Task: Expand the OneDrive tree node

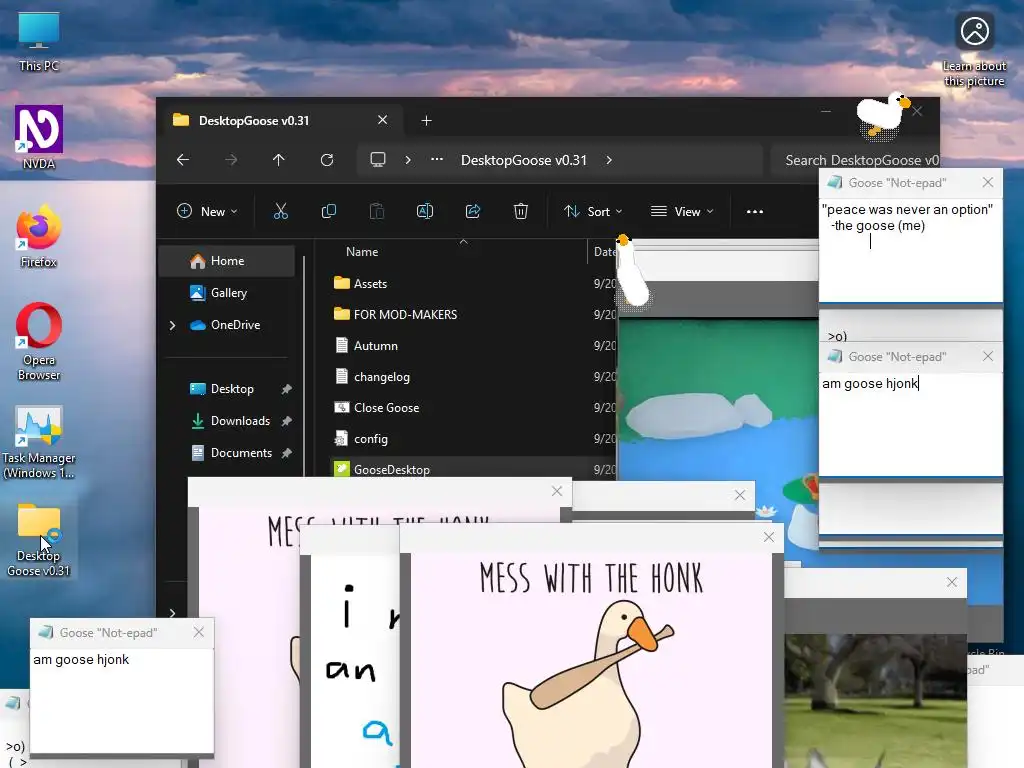Action: click(x=172, y=325)
